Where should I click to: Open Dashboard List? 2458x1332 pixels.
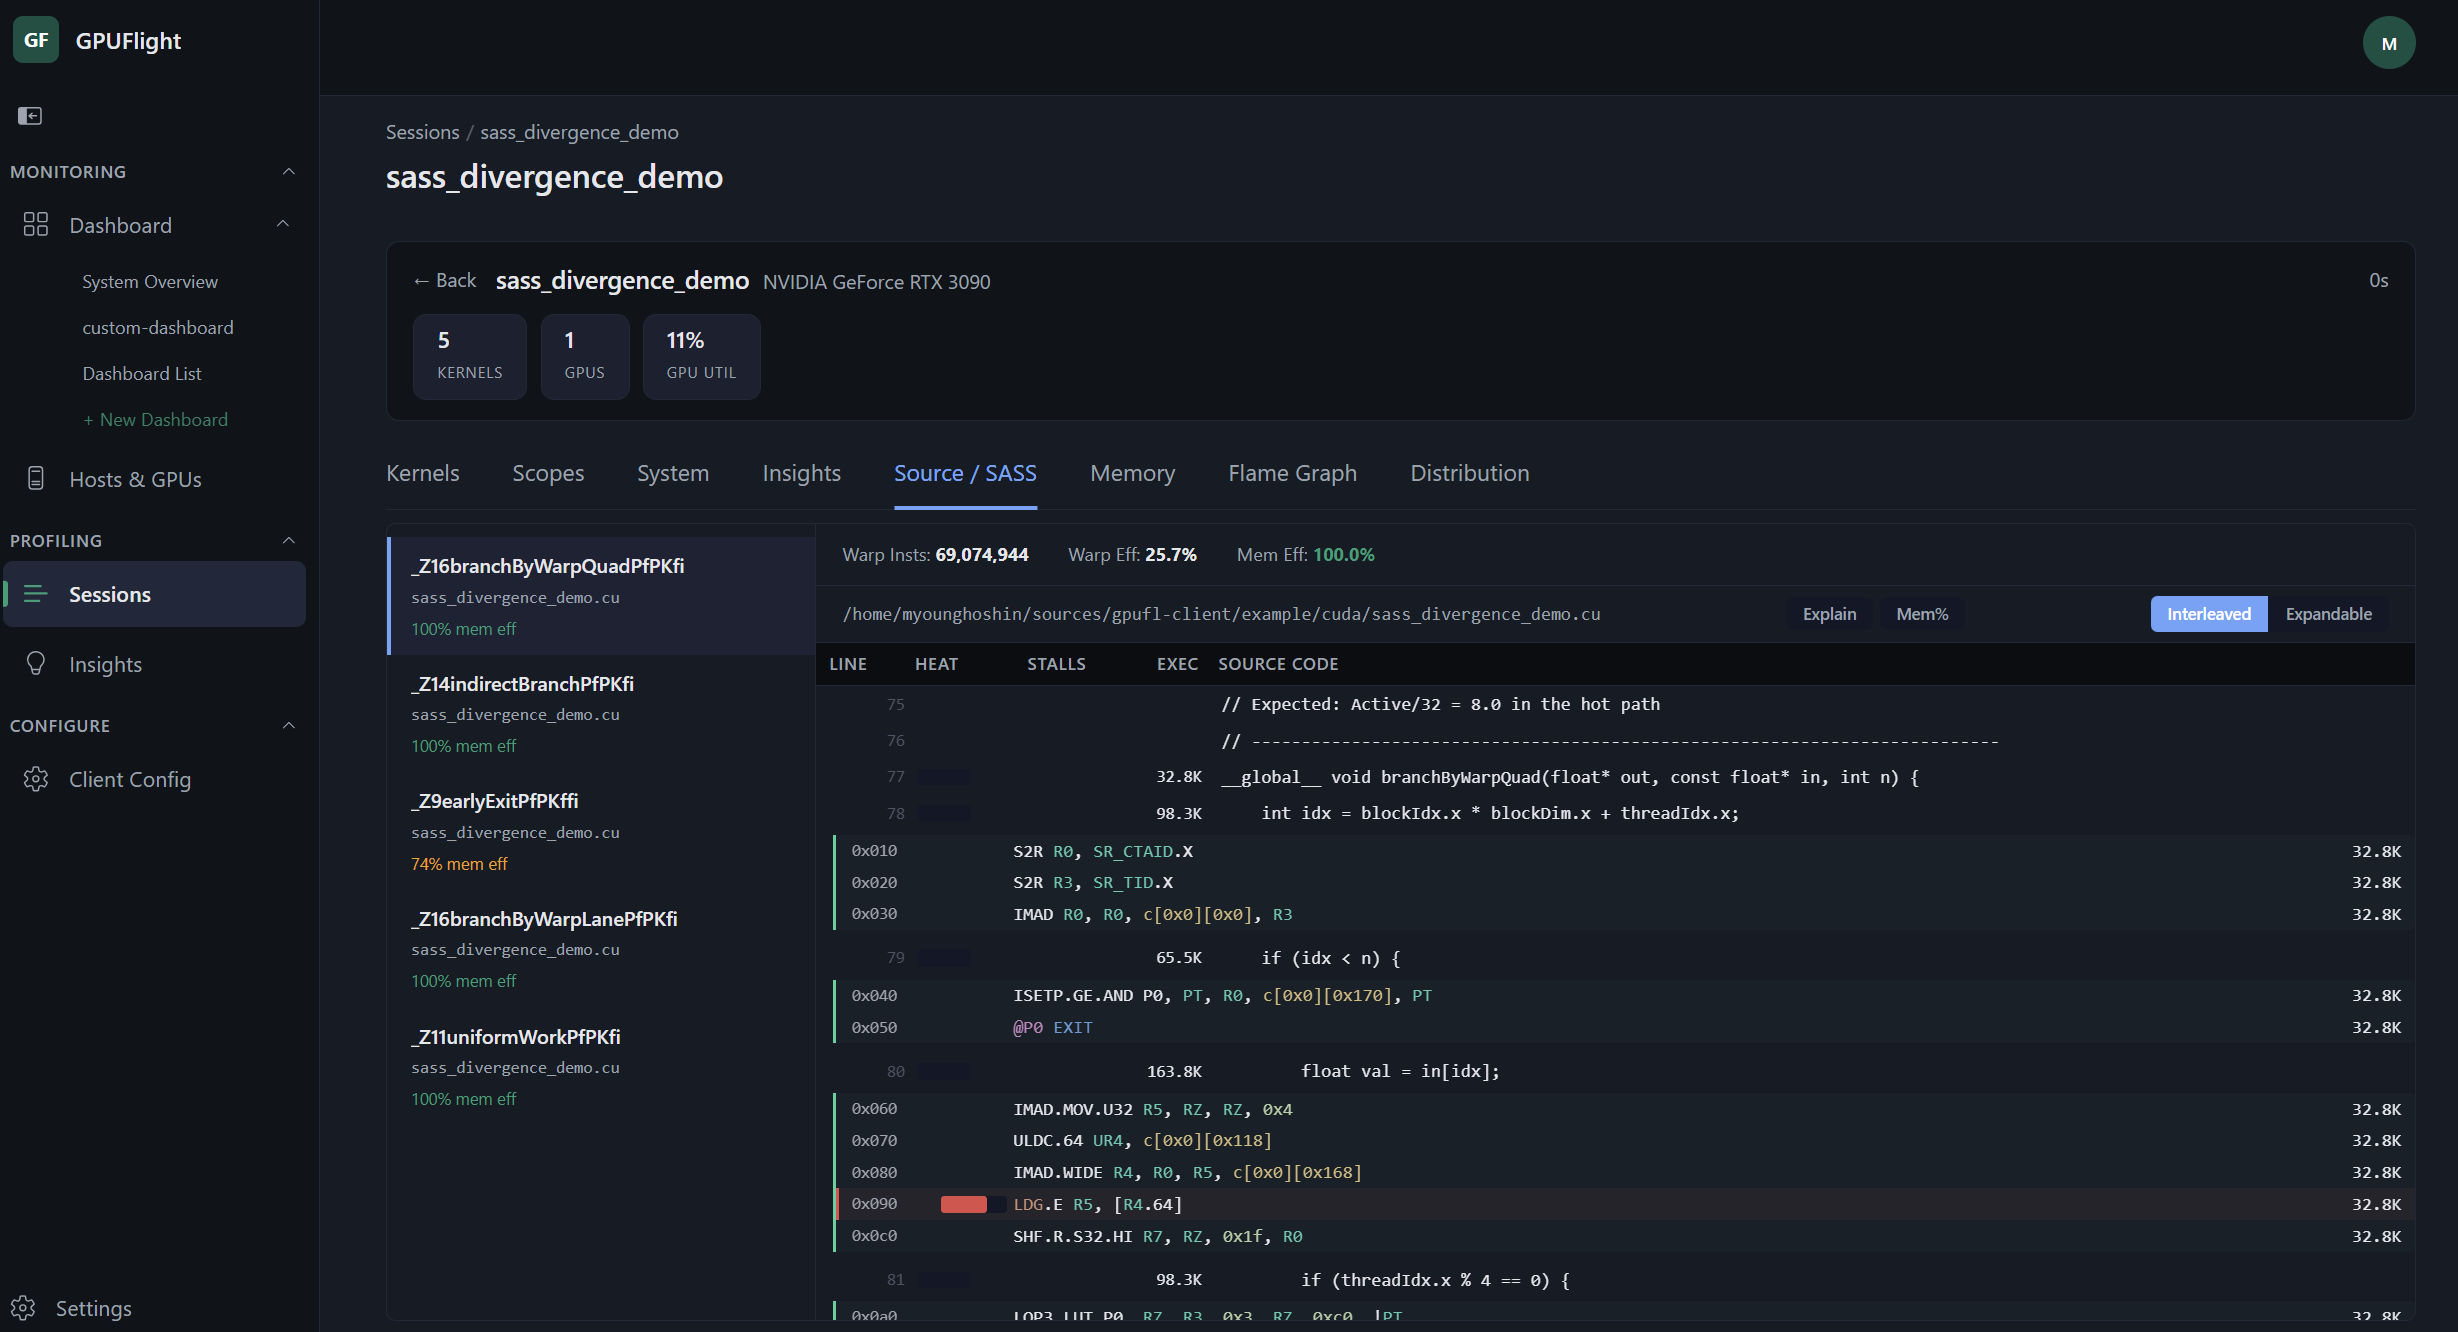pos(142,374)
